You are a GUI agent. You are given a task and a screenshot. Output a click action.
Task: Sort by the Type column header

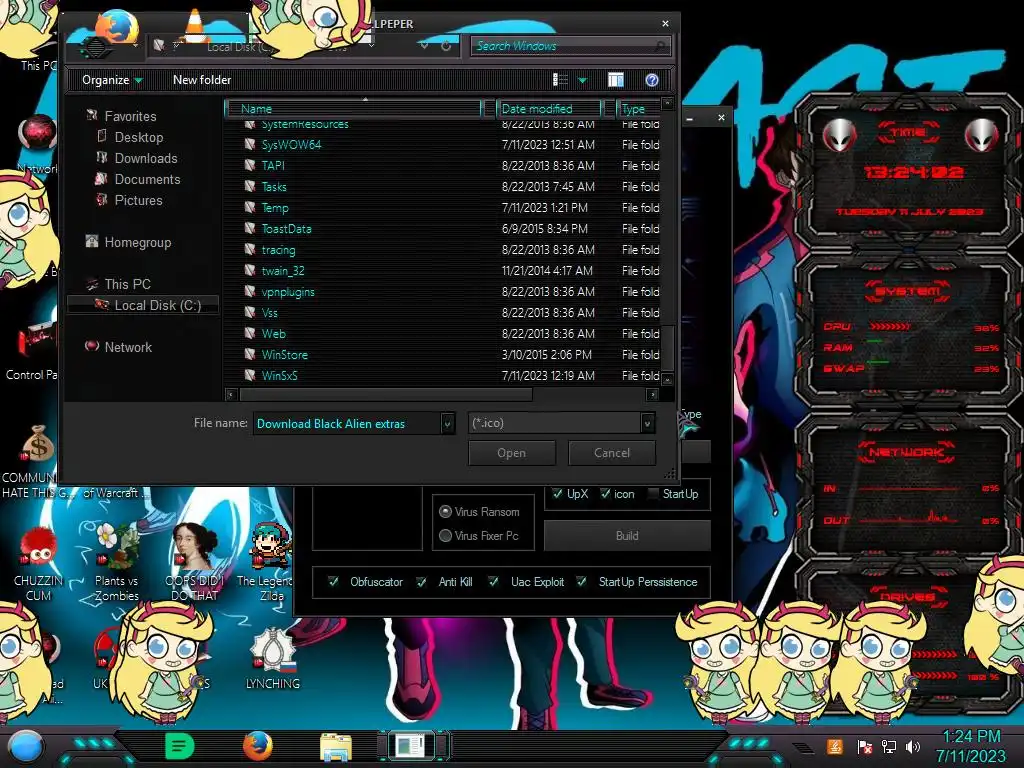[x=638, y=108]
